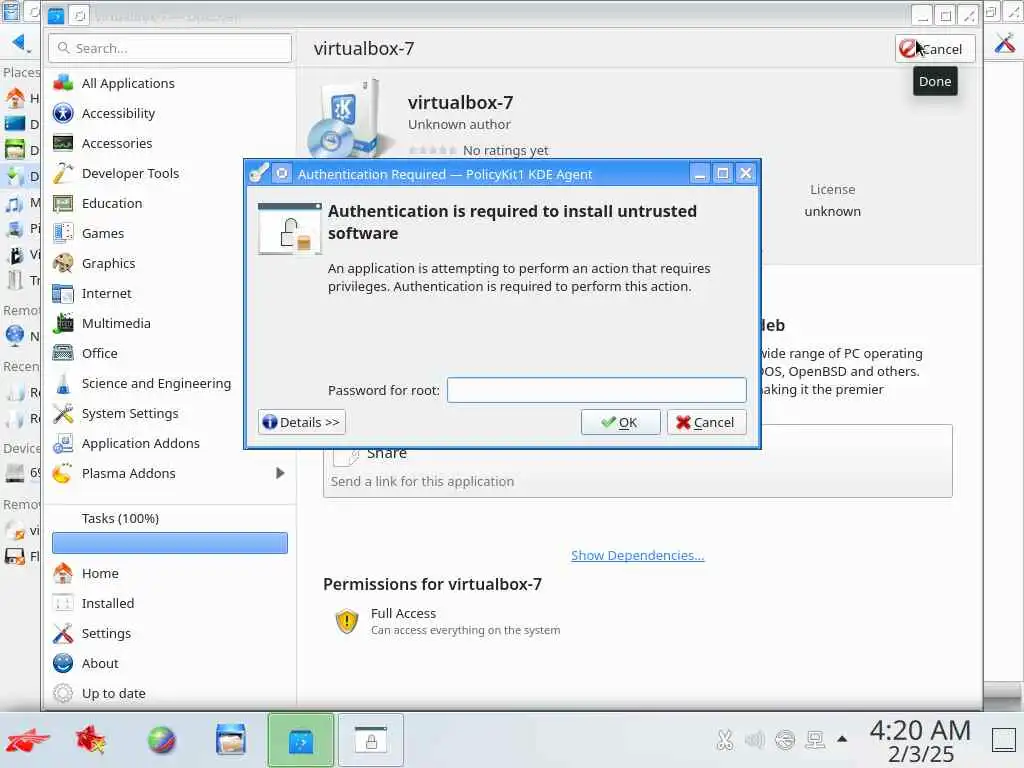This screenshot has height=768, width=1024.
Task: Cancel the virtualbox-7 installation
Action: (x=935, y=49)
